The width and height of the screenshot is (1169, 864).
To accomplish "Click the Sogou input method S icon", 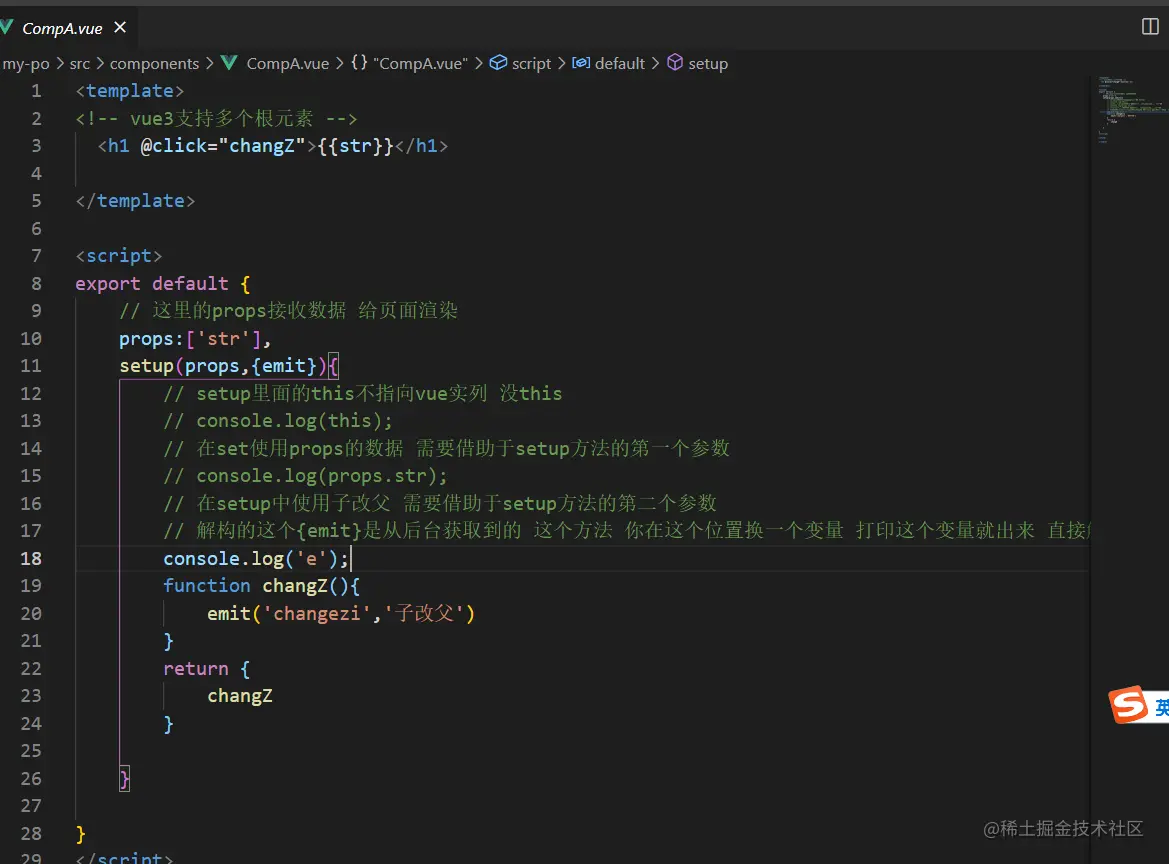I will click(x=1127, y=704).
